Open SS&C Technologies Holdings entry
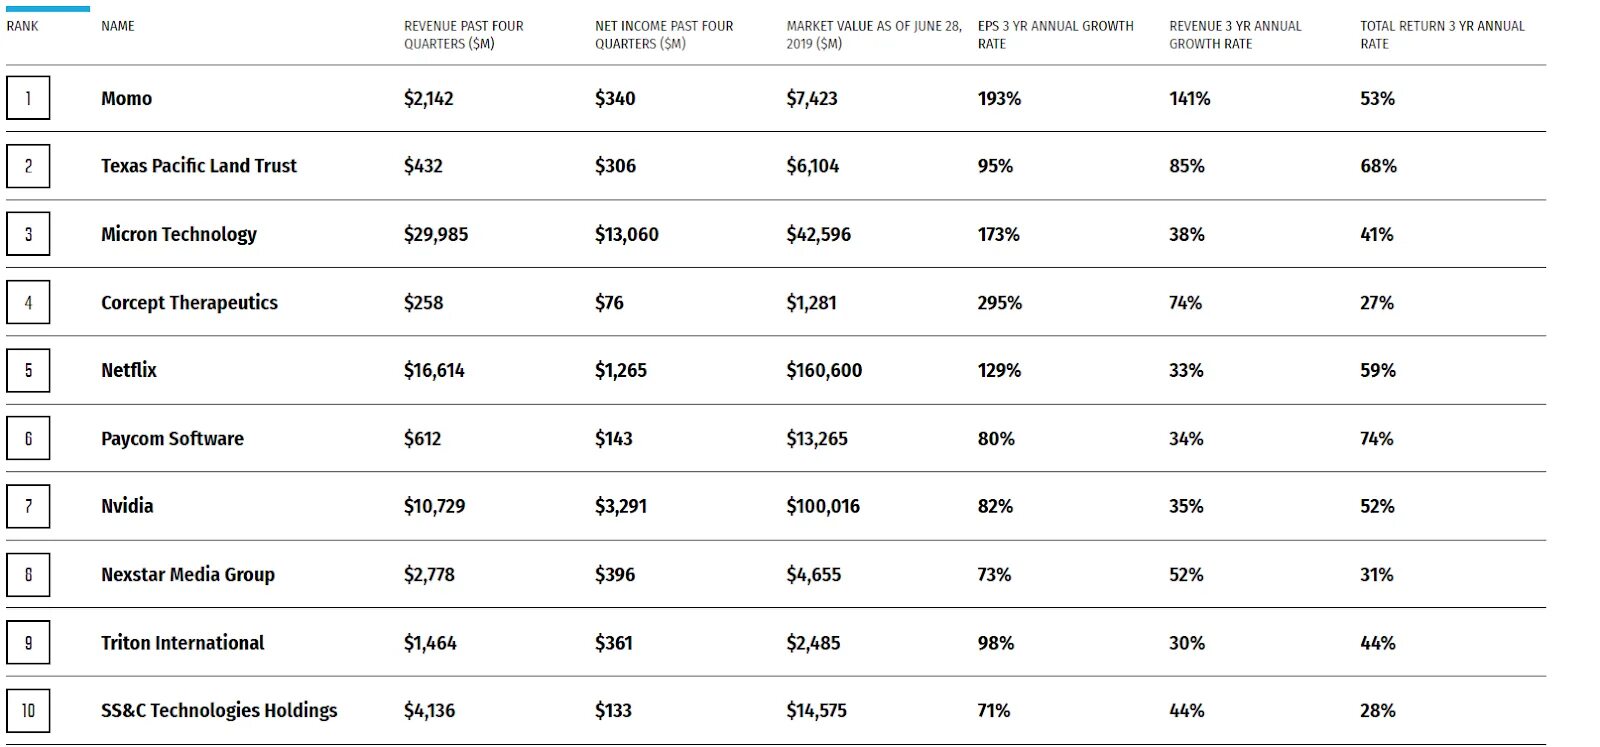 point(219,710)
